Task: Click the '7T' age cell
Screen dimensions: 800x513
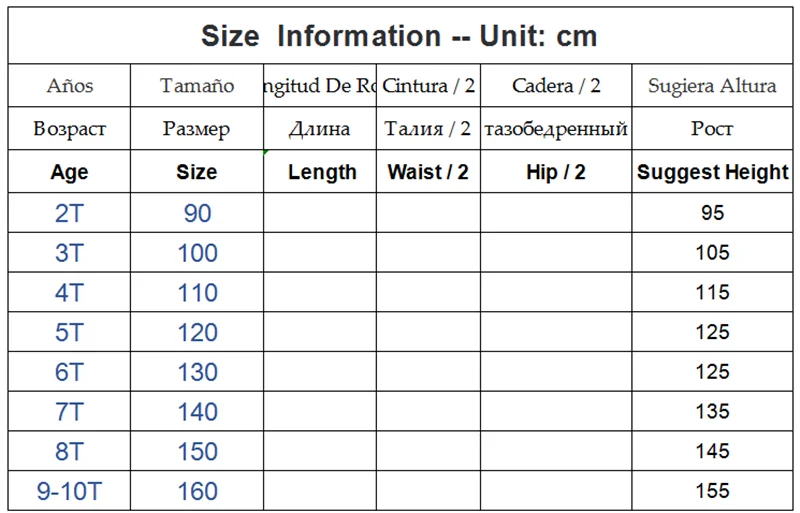Action: pyautogui.click(x=69, y=411)
